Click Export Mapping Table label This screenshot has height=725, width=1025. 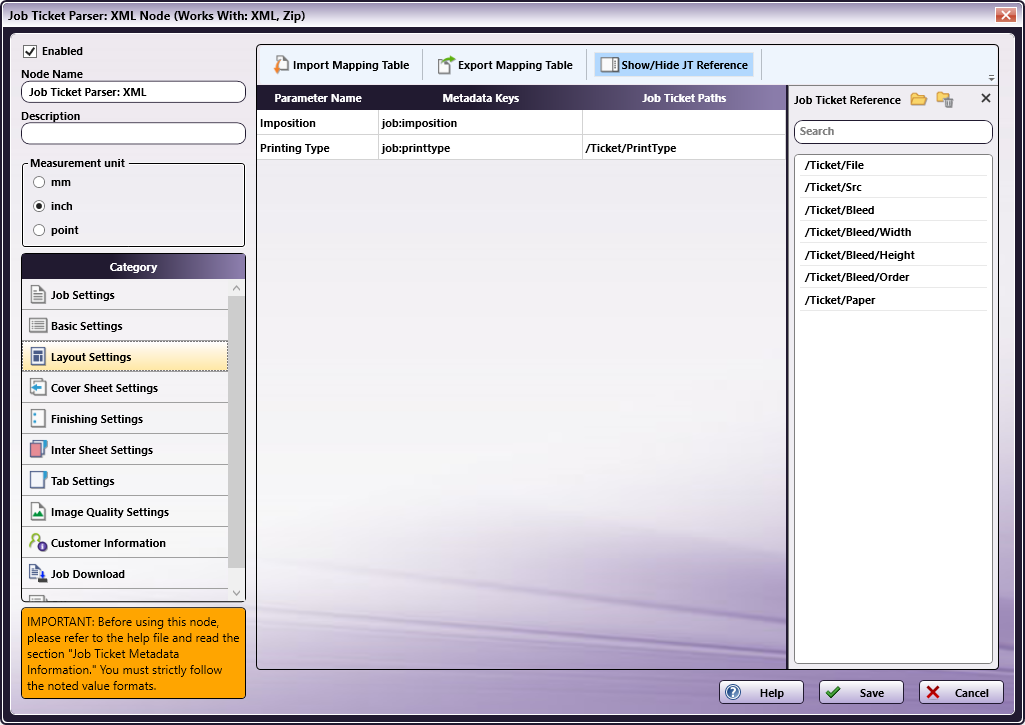tap(515, 65)
